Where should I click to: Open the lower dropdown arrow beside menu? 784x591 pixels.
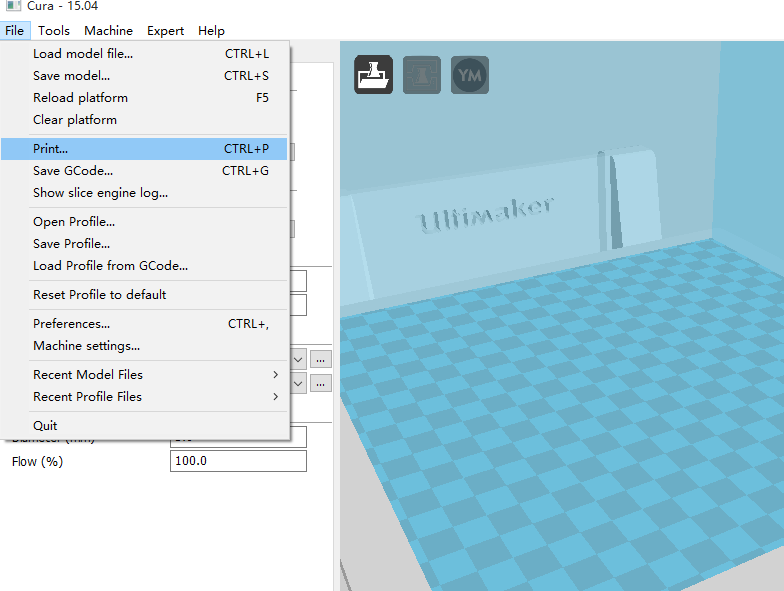(298, 384)
